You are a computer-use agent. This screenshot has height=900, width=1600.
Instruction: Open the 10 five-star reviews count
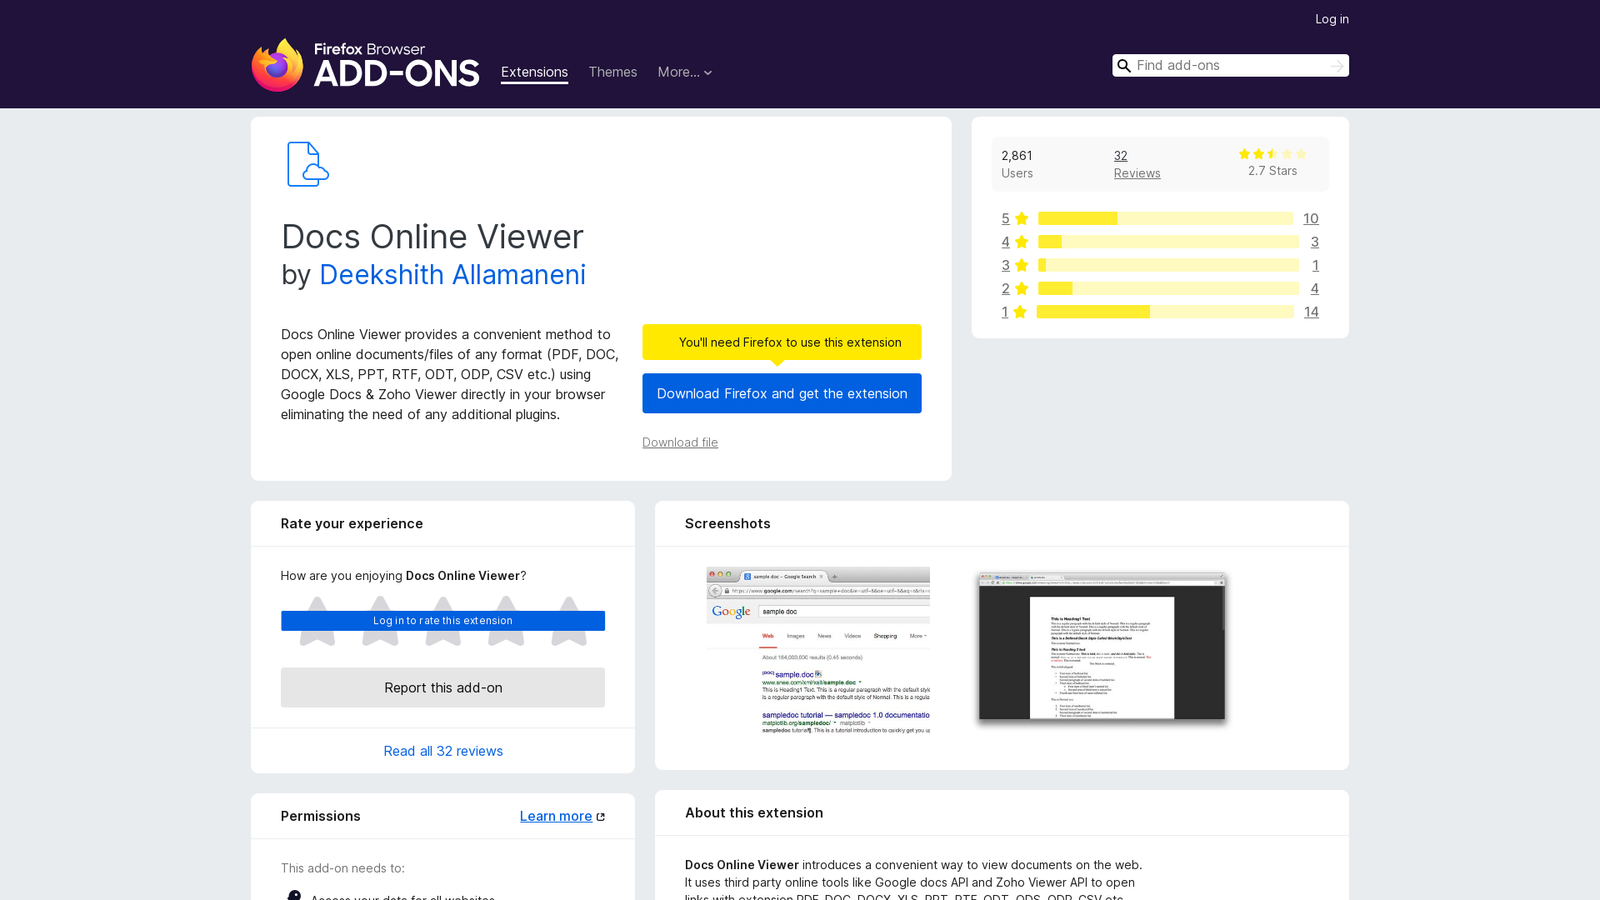1310,219
